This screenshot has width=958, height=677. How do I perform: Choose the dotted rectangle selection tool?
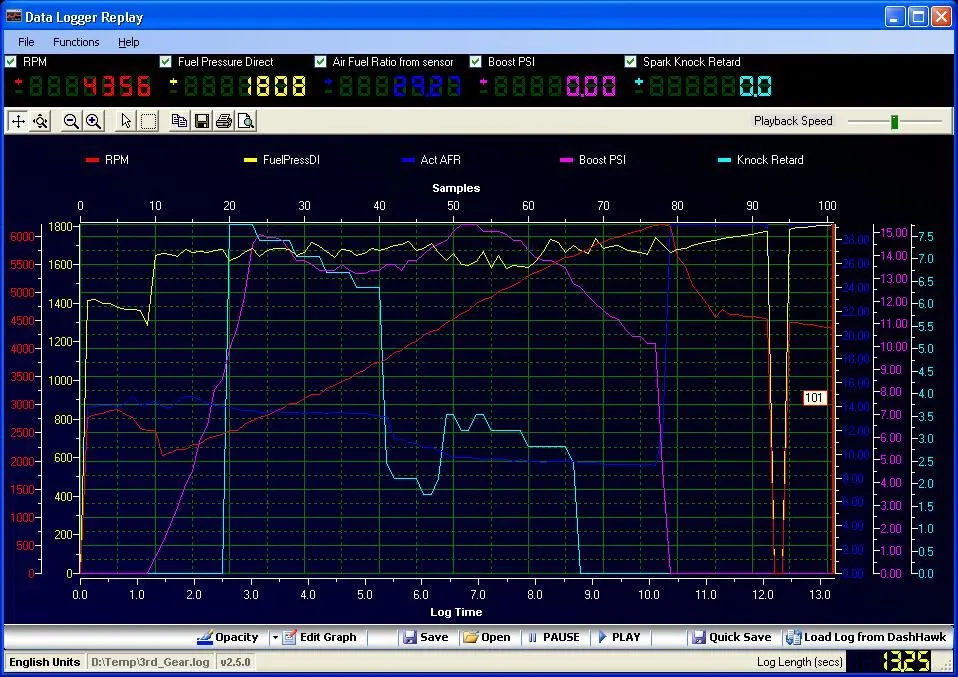148,121
